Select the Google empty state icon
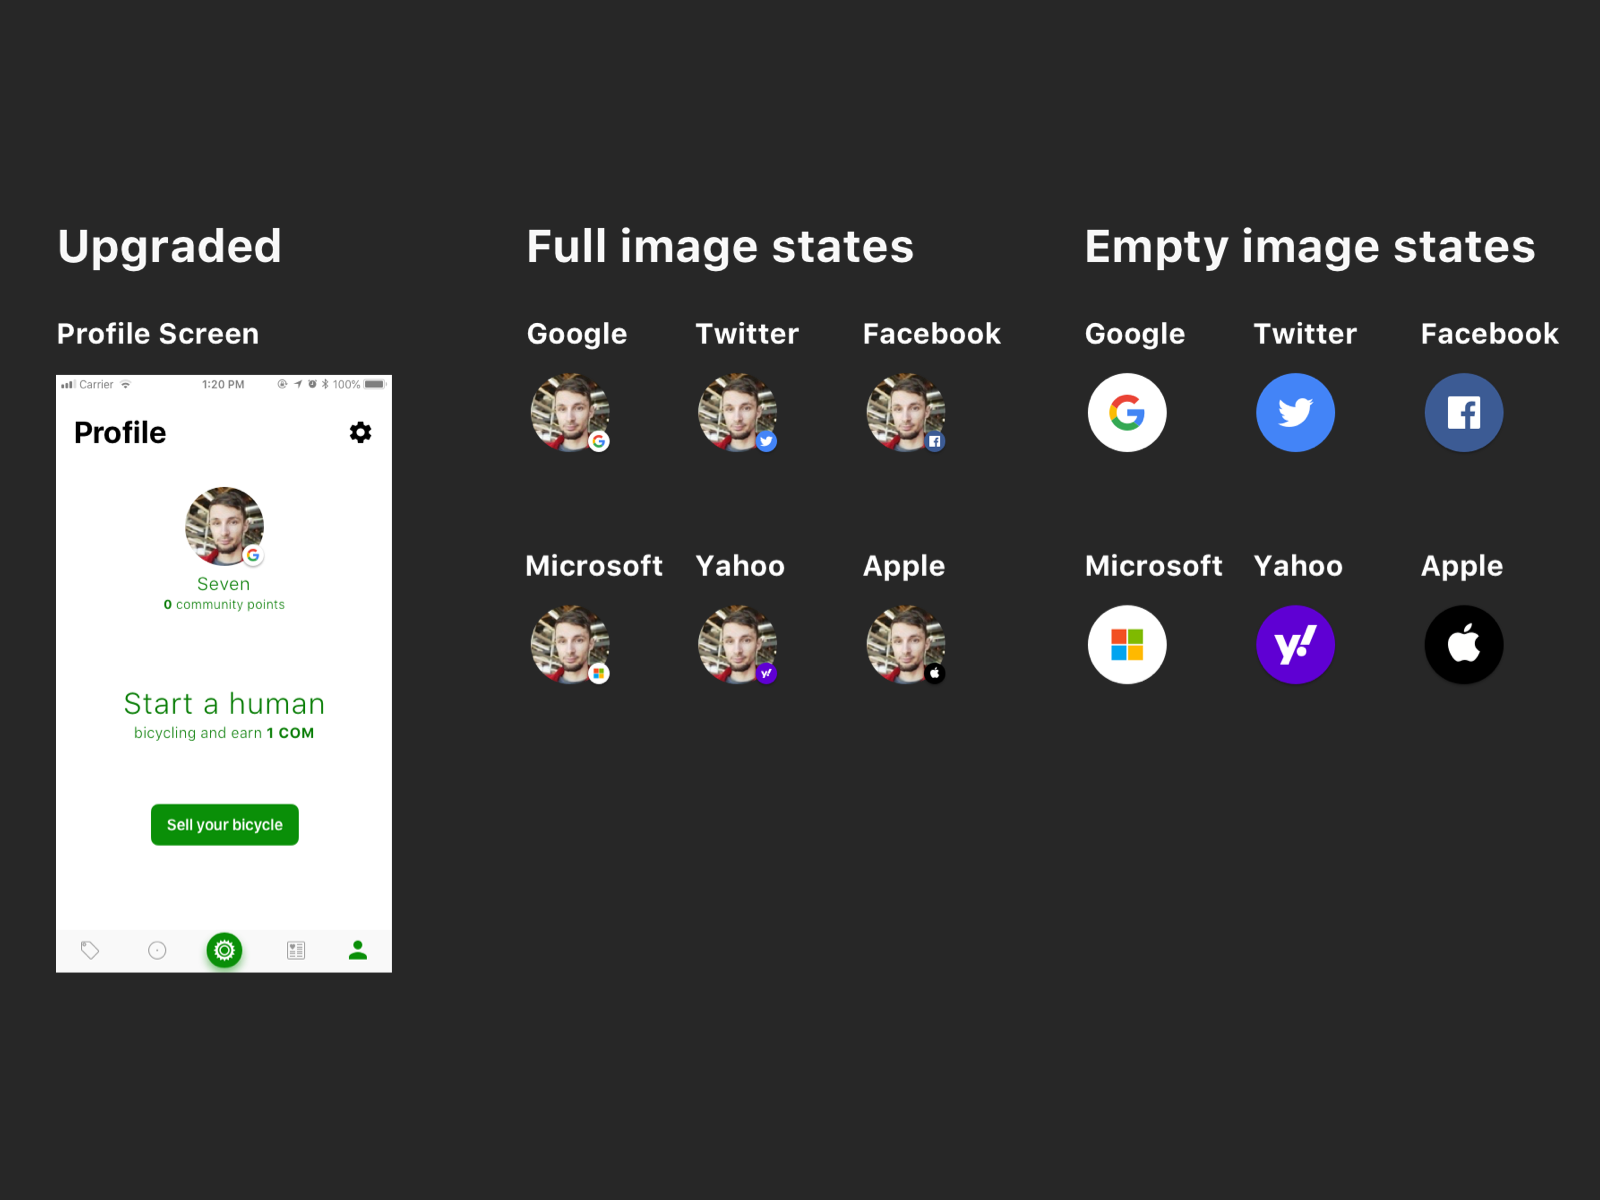Viewport: 1600px width, 1200px height. [1126, 412]
